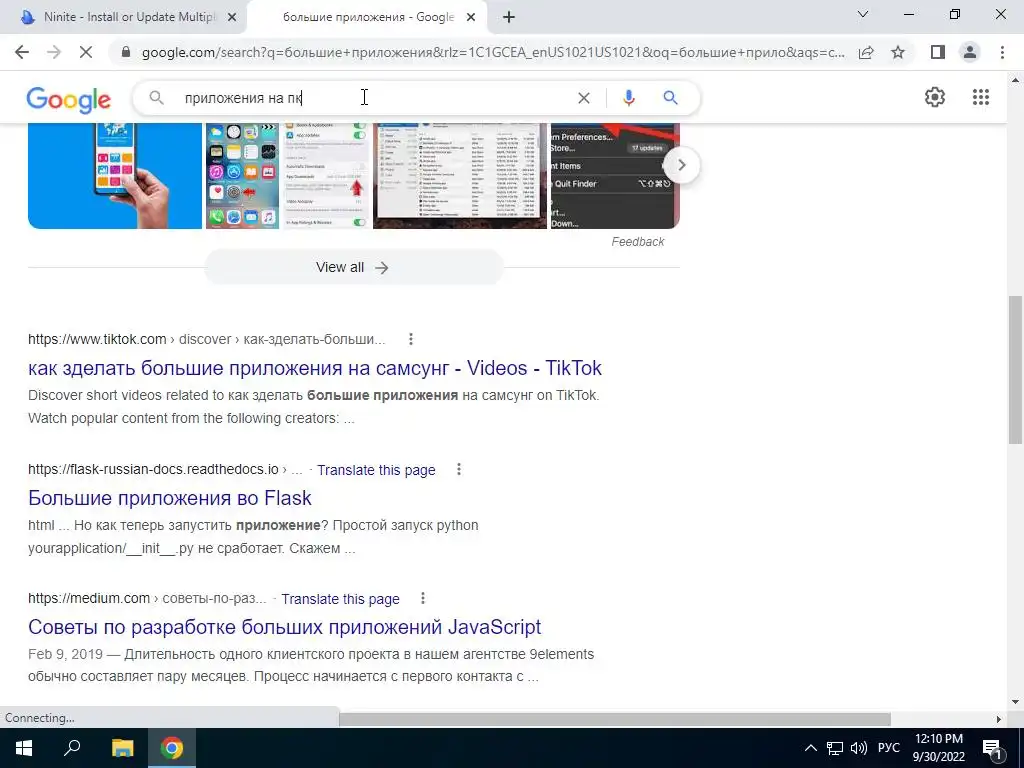Go back using the browser back arrow

coord(22,52)
